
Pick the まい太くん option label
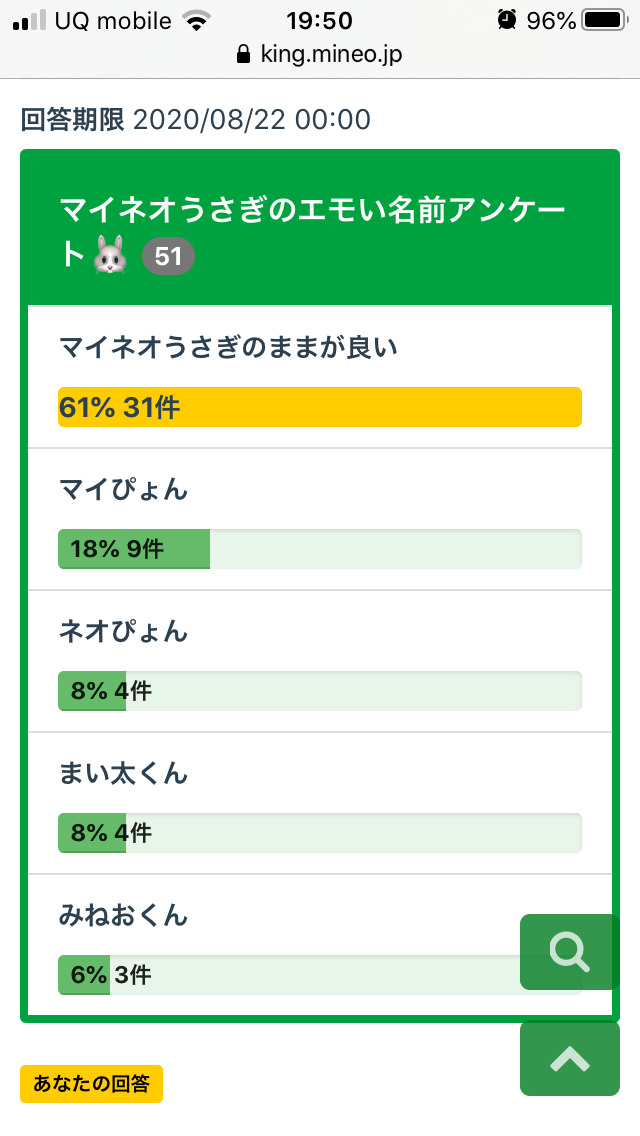pos(123,774)
